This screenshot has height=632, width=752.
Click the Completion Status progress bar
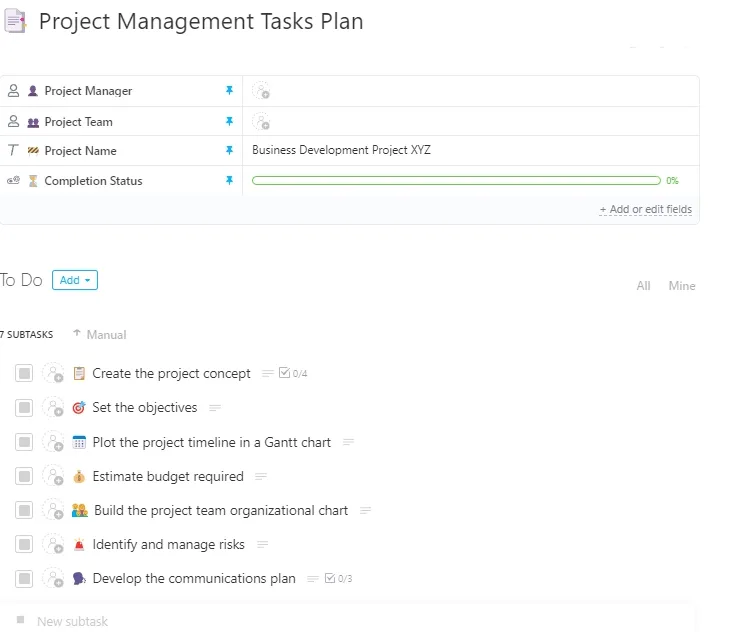pyautogui.click(x=456, y=180)
